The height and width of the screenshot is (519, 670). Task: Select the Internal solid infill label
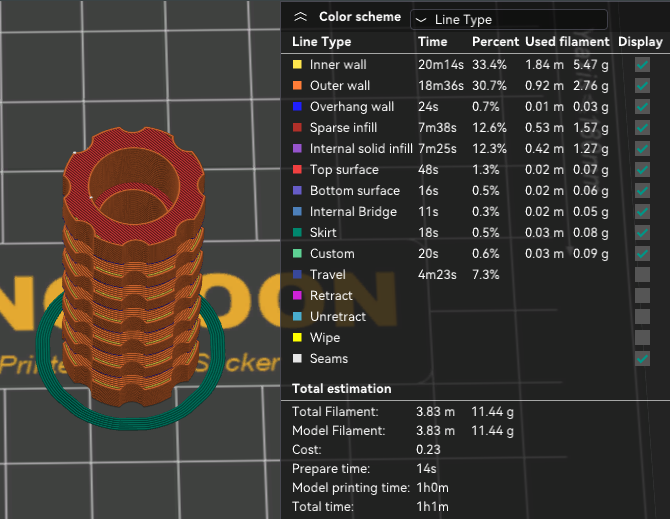pyautogui.click(x=361, y=148)
